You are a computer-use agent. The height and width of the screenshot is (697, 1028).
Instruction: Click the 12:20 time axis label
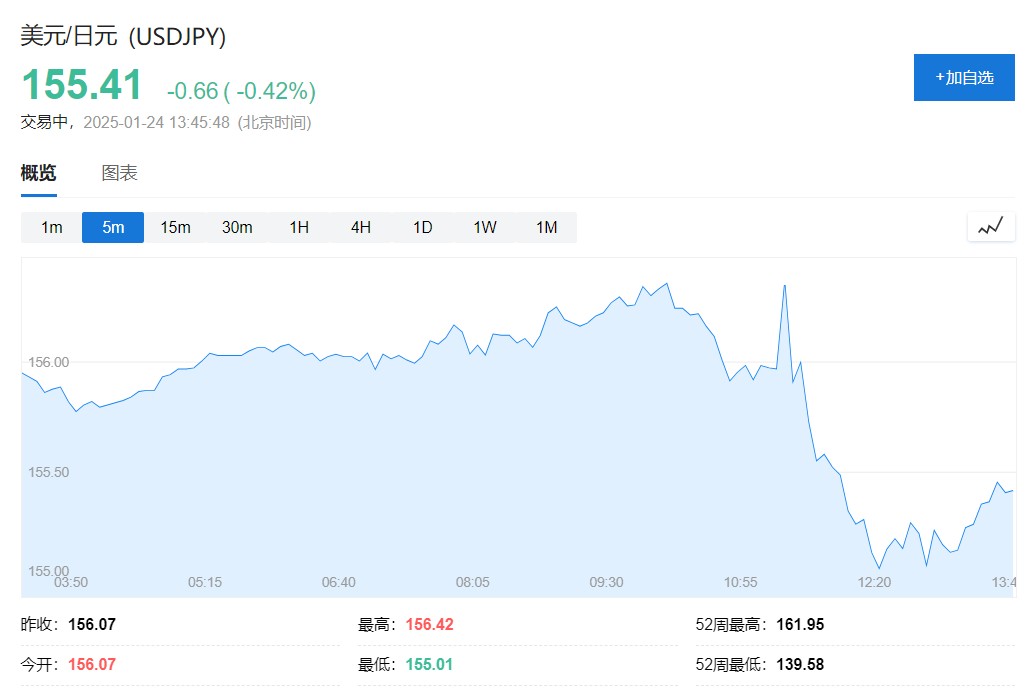tap(874, 582)
